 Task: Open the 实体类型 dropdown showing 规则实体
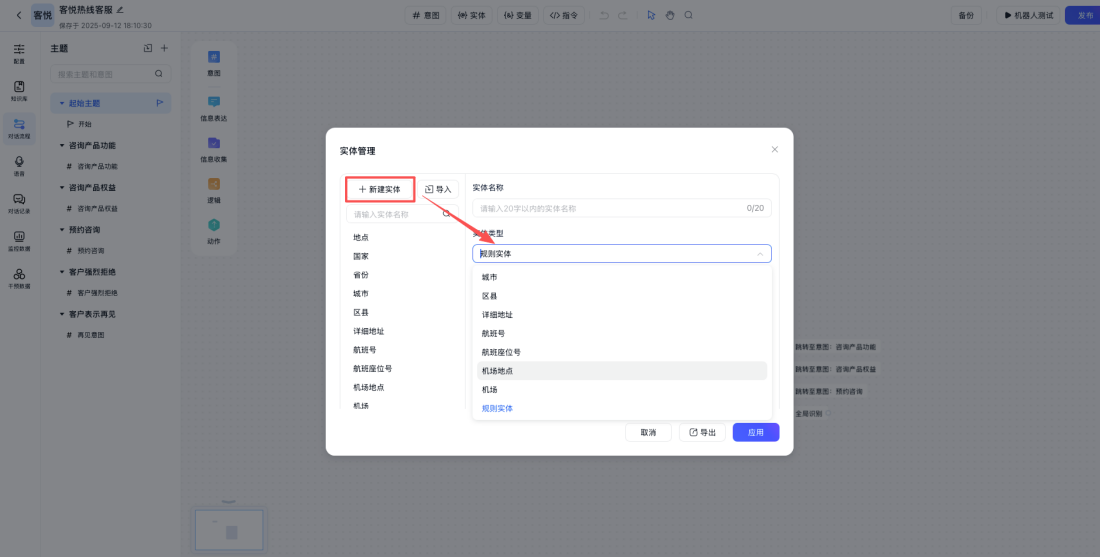pyautogui.click(x=622, y=253)
